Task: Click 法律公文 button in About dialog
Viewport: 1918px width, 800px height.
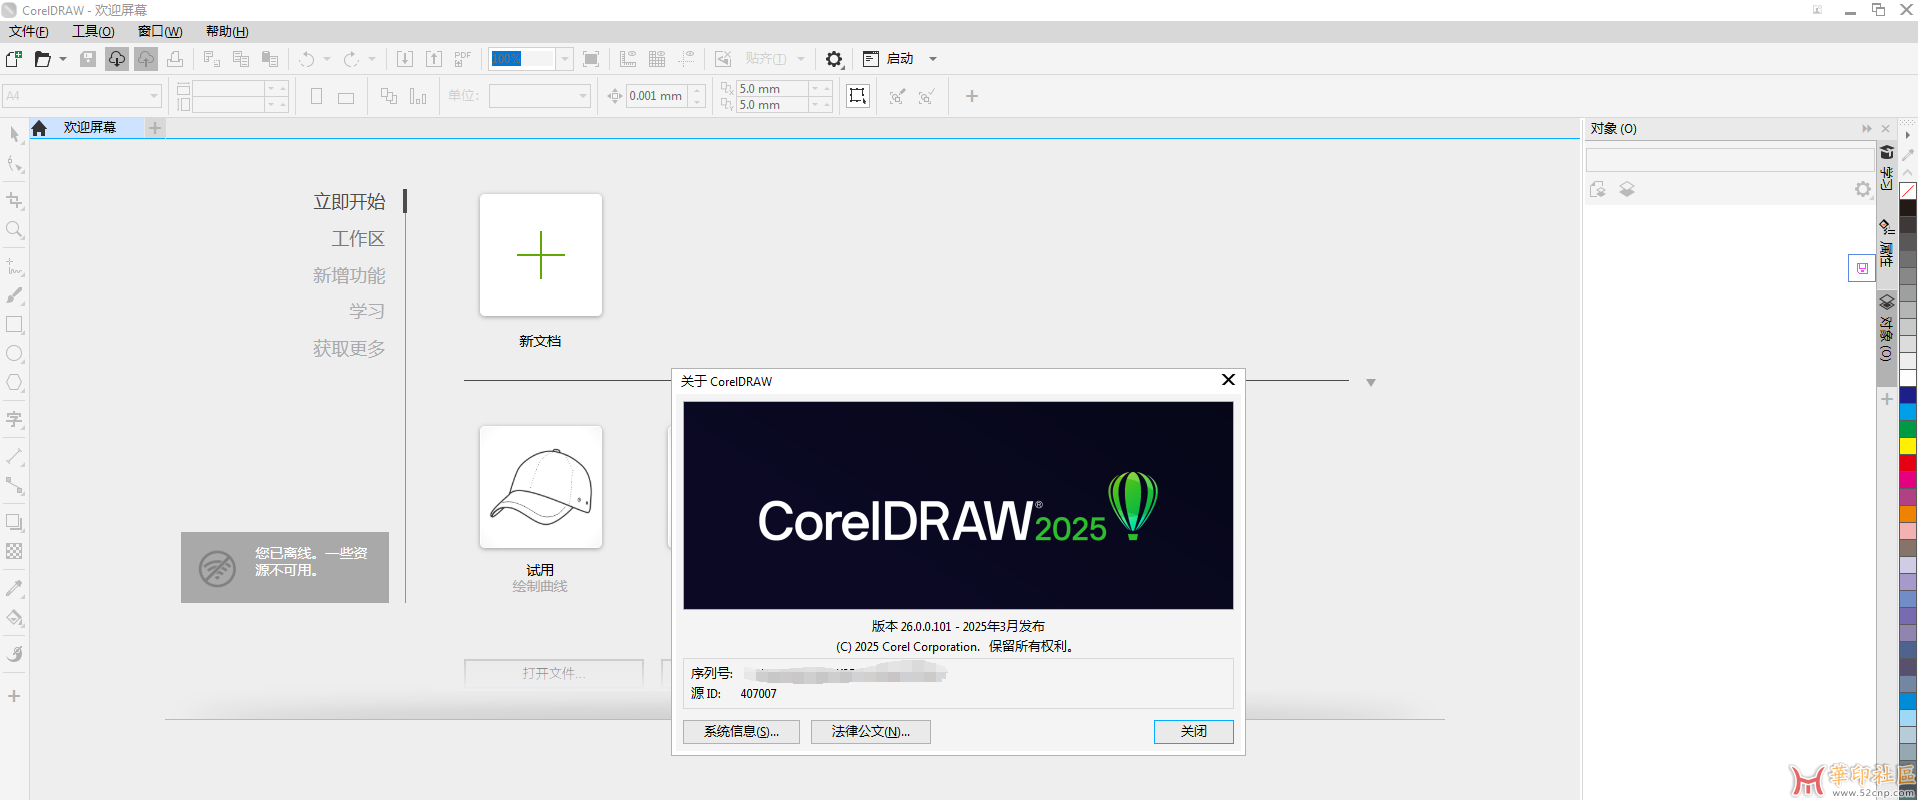Action: (871, 732)
